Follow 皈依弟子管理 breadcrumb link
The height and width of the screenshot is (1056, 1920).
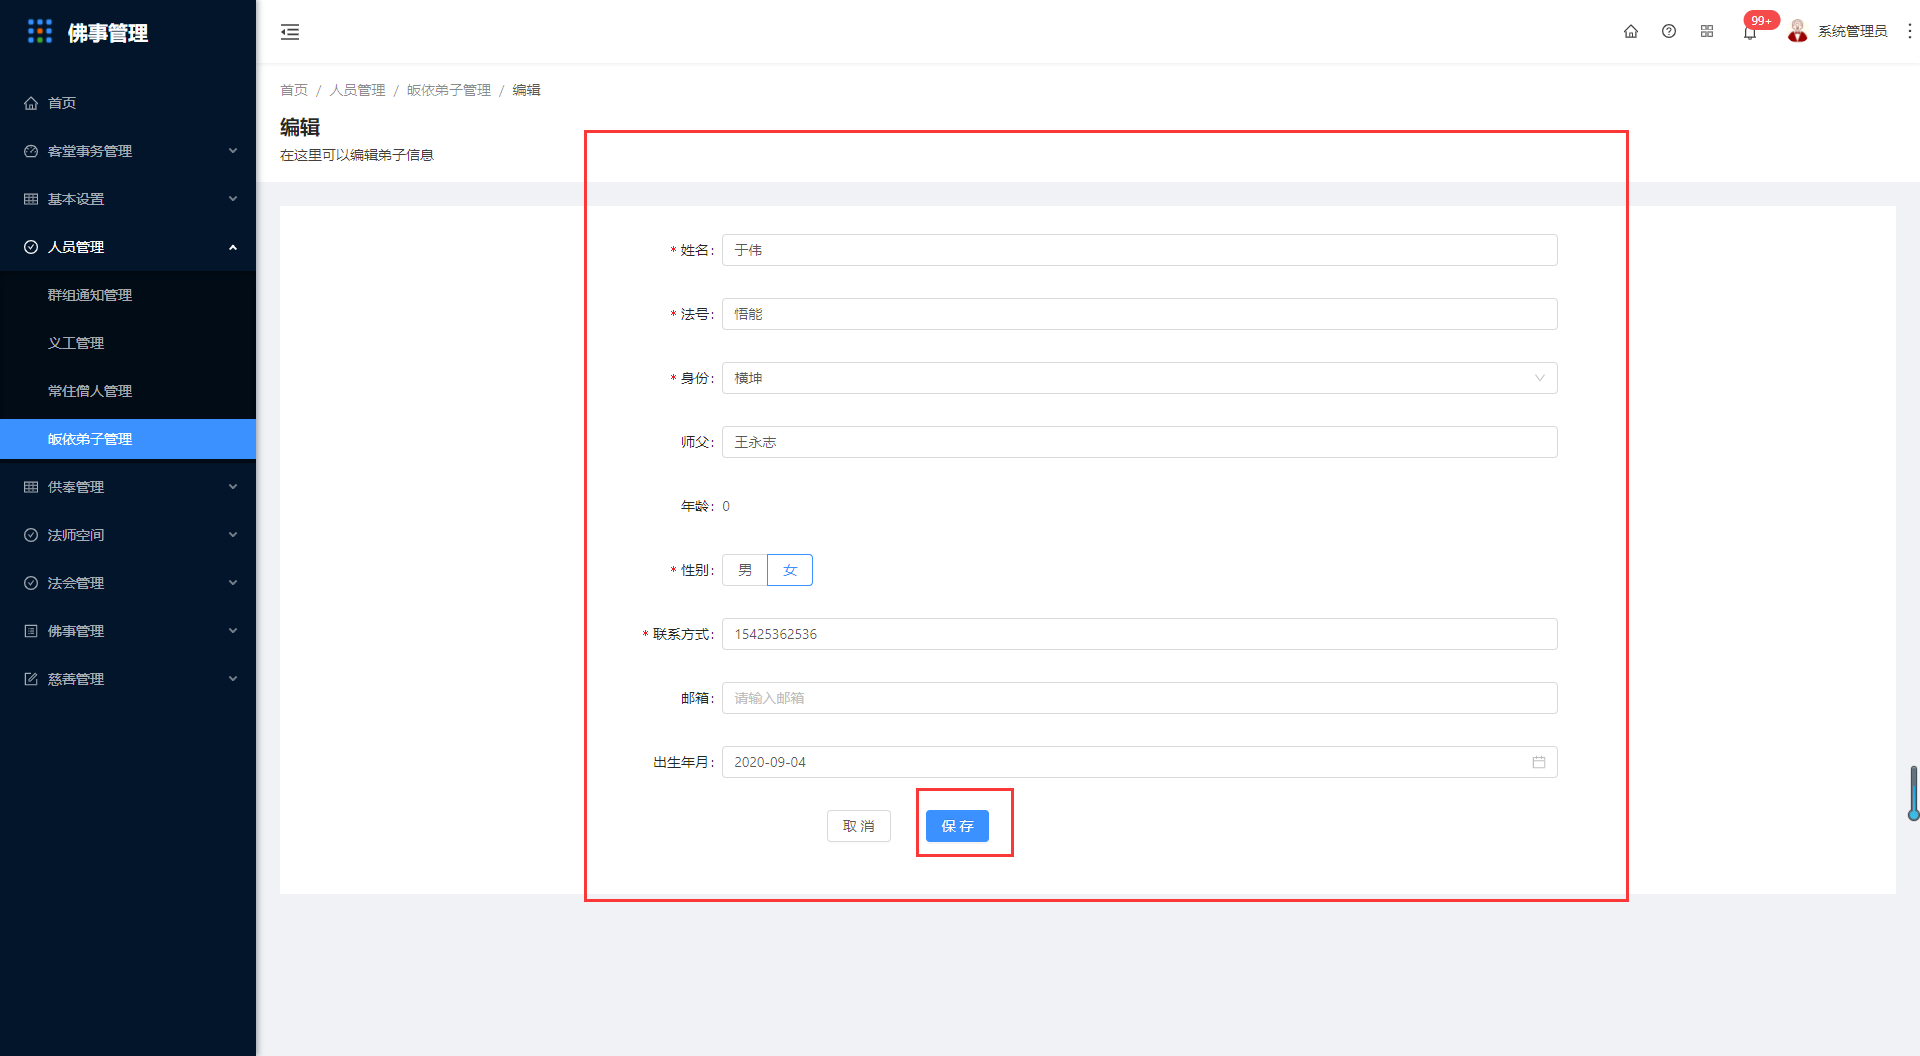pos(449,90)
